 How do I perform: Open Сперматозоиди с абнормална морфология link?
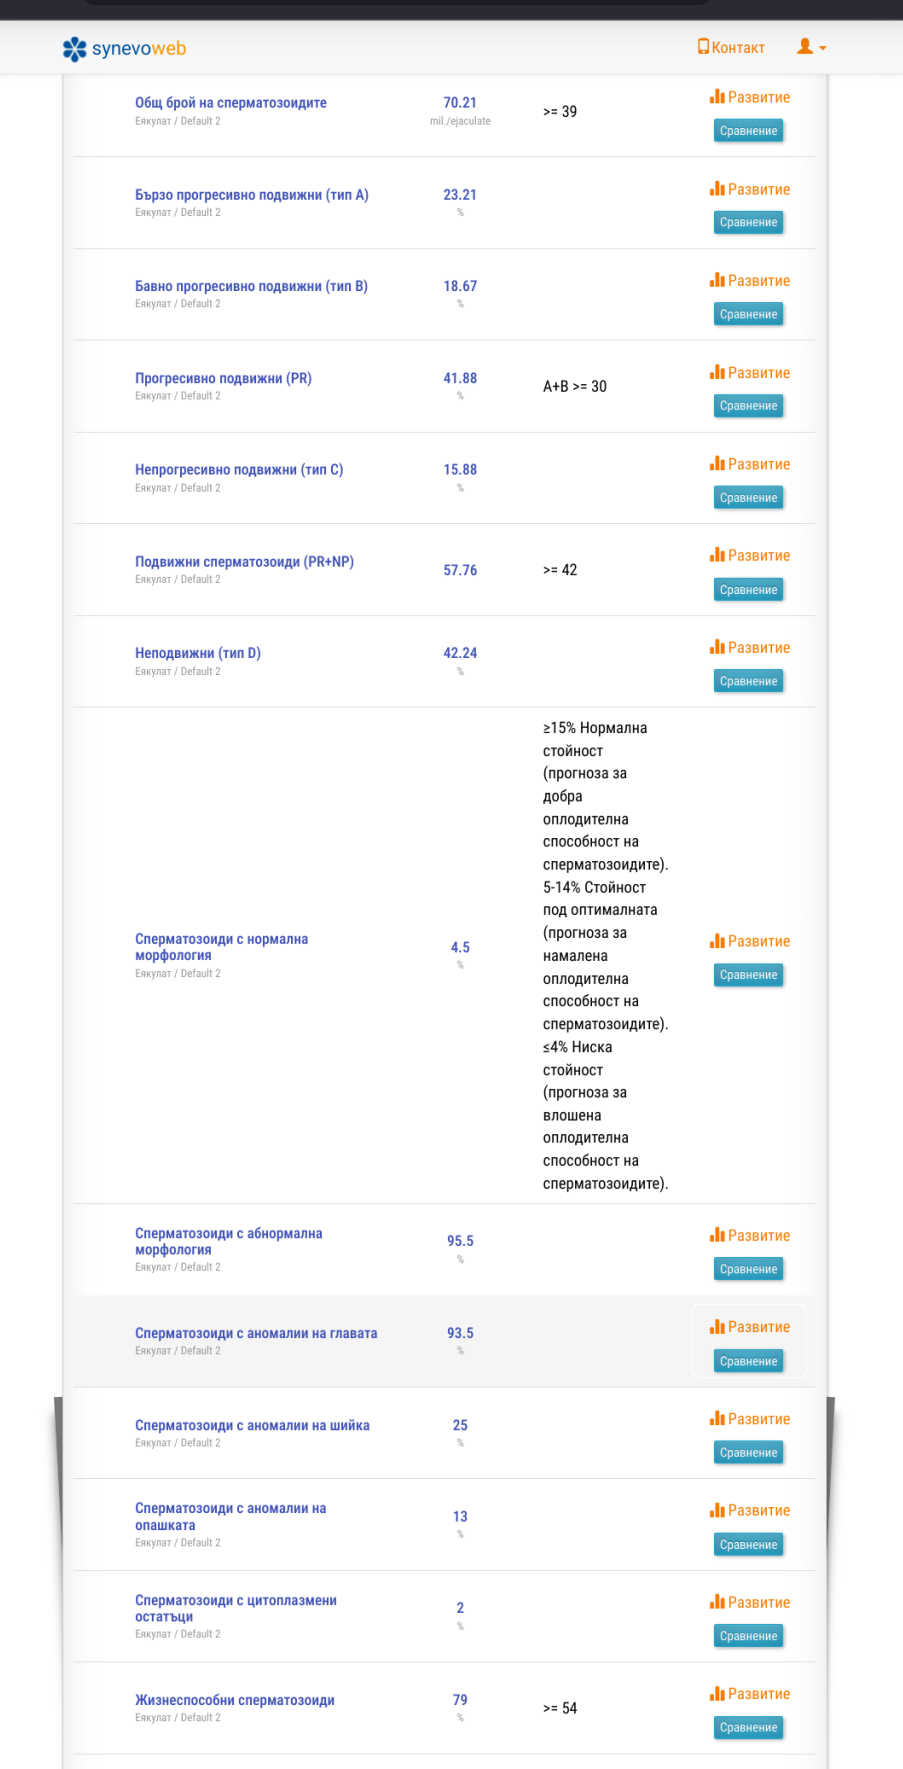228,1241
